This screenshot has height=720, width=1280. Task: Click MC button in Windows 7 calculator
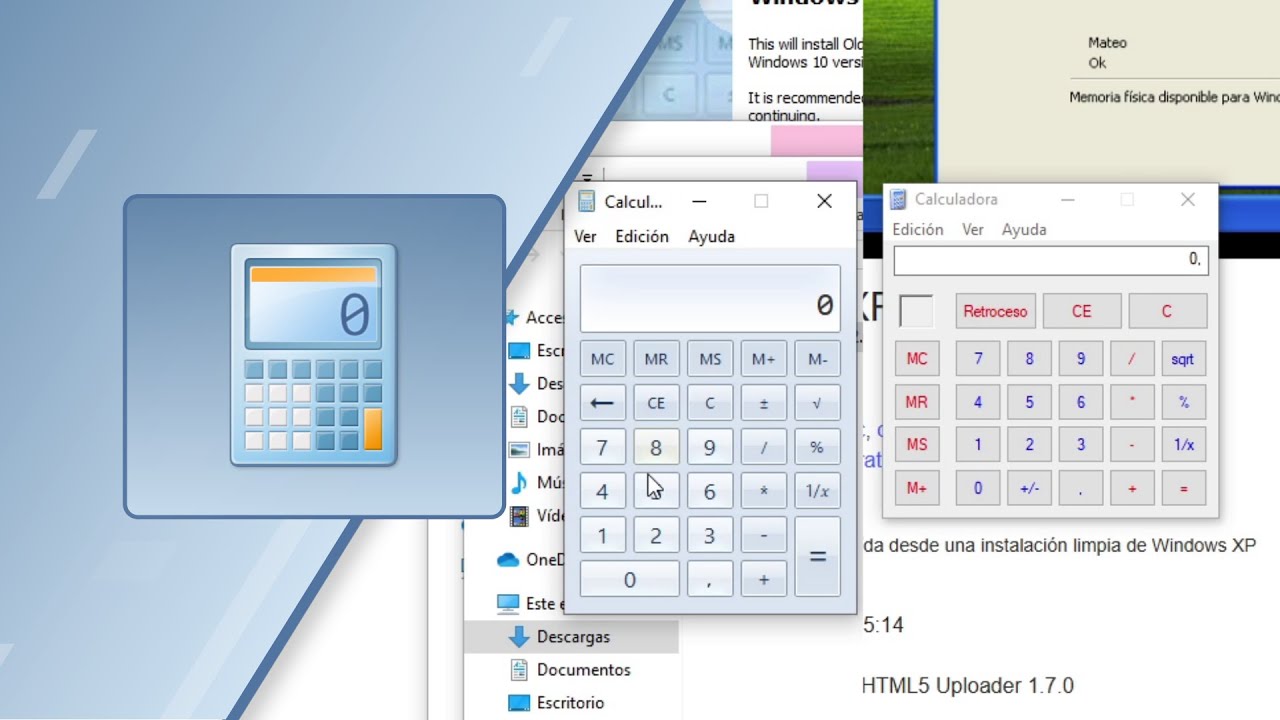click(602, 359)
